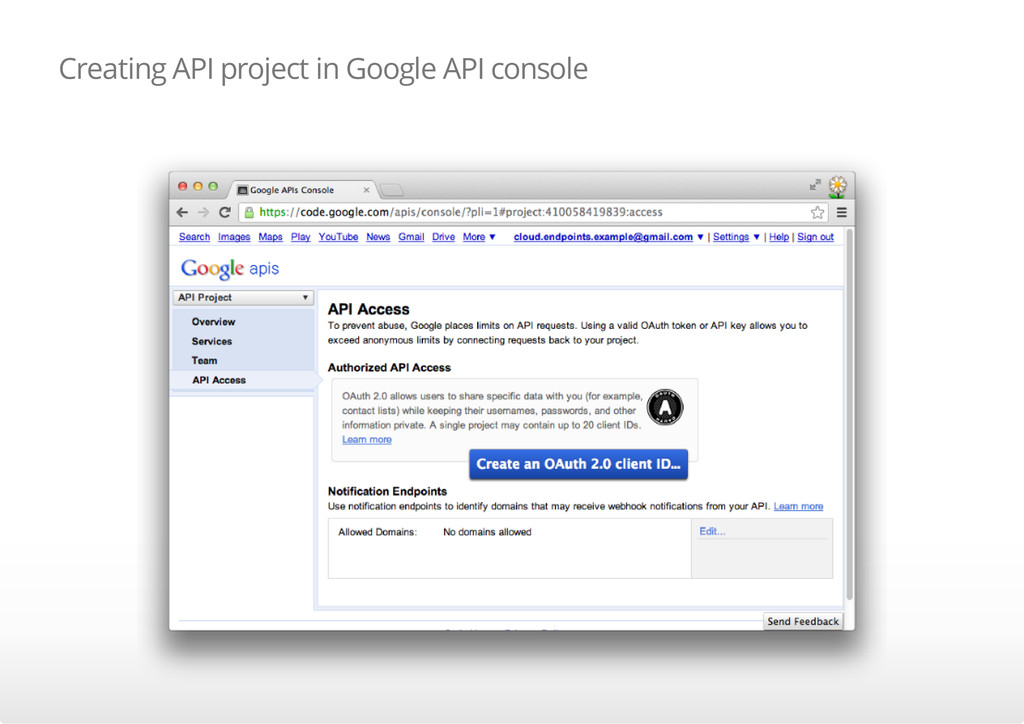The image size is (1024, 724).
Task: Click the browser forward arrow
Action: click(204, 212)
